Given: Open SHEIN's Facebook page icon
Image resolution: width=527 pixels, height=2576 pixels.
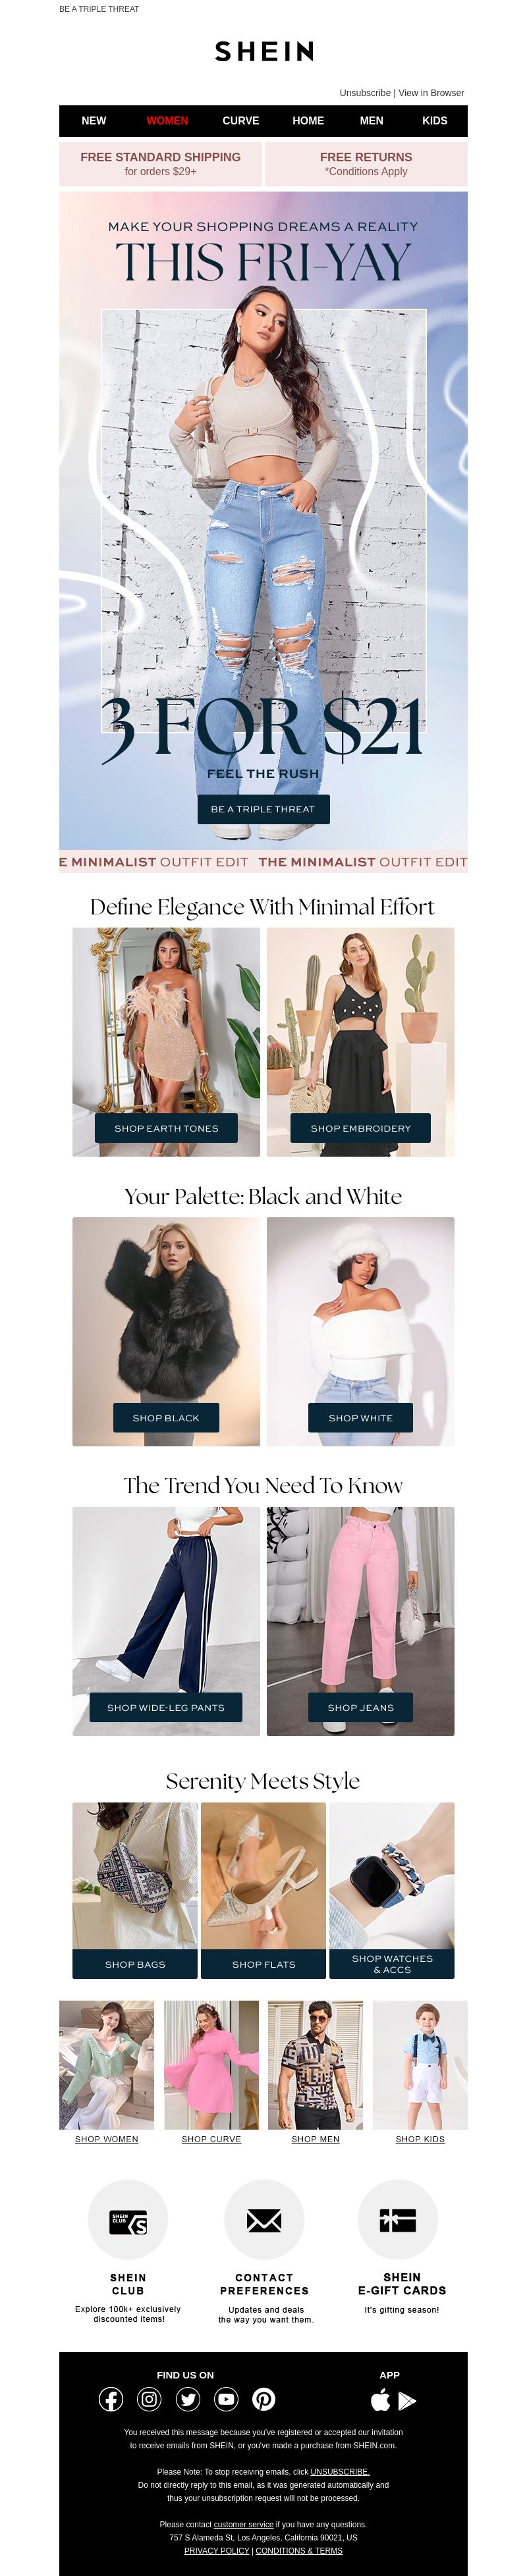Looking at the screenshot, I should pos(111,2398).
